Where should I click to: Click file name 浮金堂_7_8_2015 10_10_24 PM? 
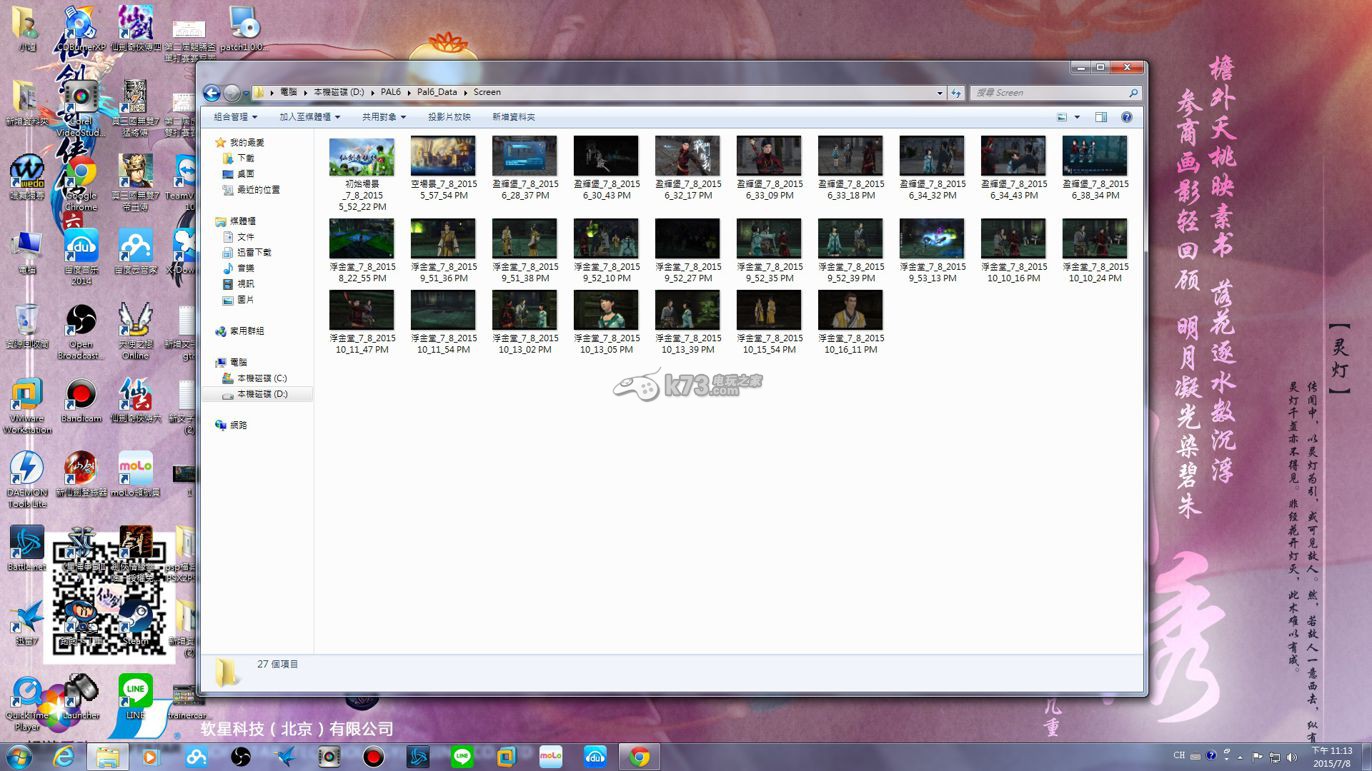tap(1095, 273)
